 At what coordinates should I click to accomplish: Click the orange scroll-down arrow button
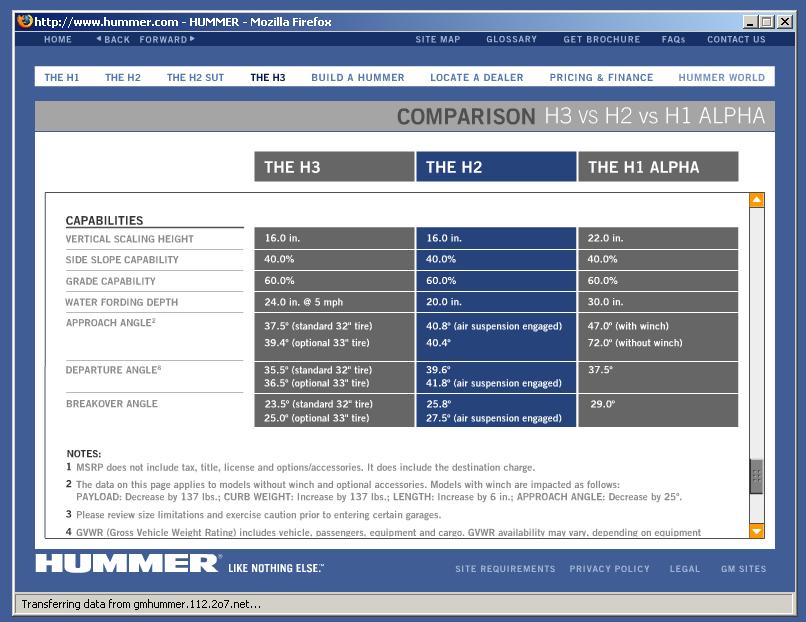[x=756, y=530]
